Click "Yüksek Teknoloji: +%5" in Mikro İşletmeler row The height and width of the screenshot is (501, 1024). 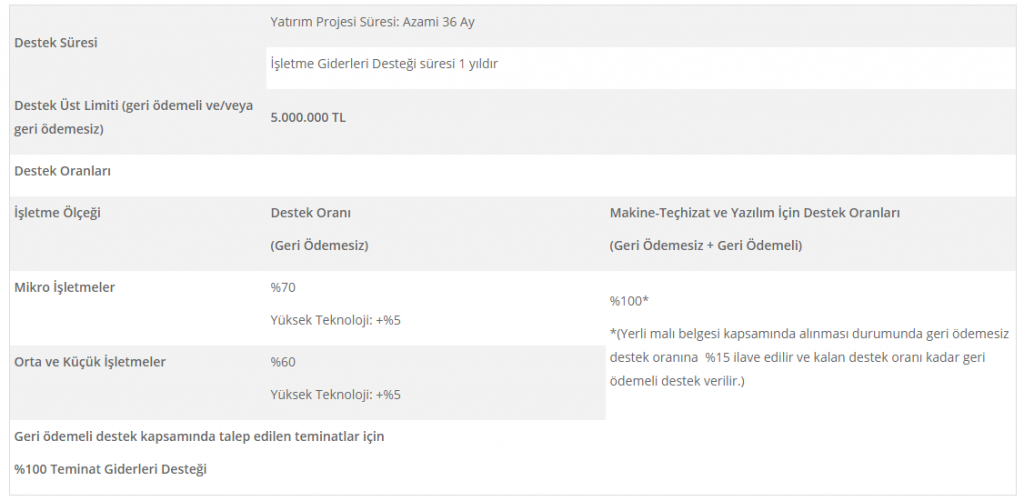[335, 320]
